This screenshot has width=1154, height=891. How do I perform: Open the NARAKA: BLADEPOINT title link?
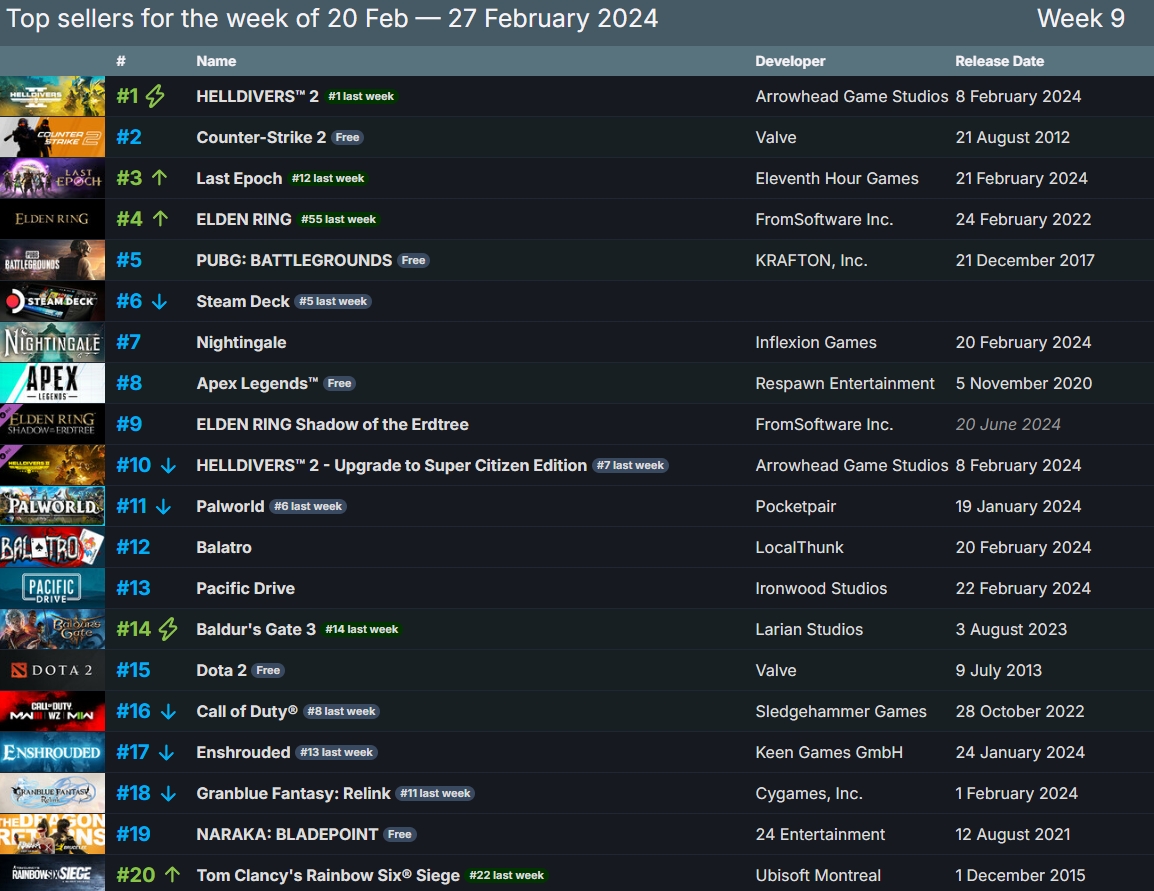[287, 834]
